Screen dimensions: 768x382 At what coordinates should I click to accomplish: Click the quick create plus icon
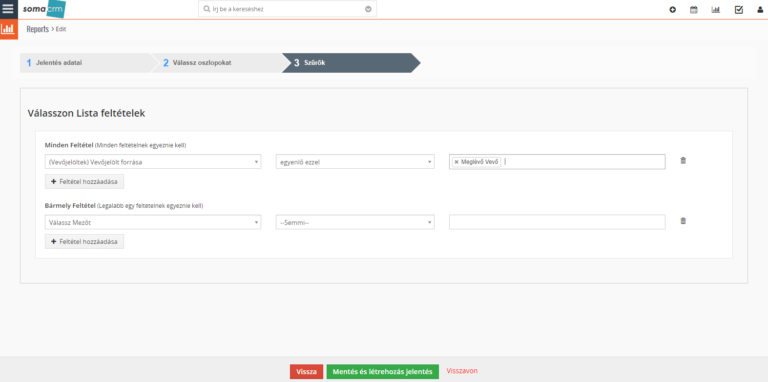(x=672, y=9)
